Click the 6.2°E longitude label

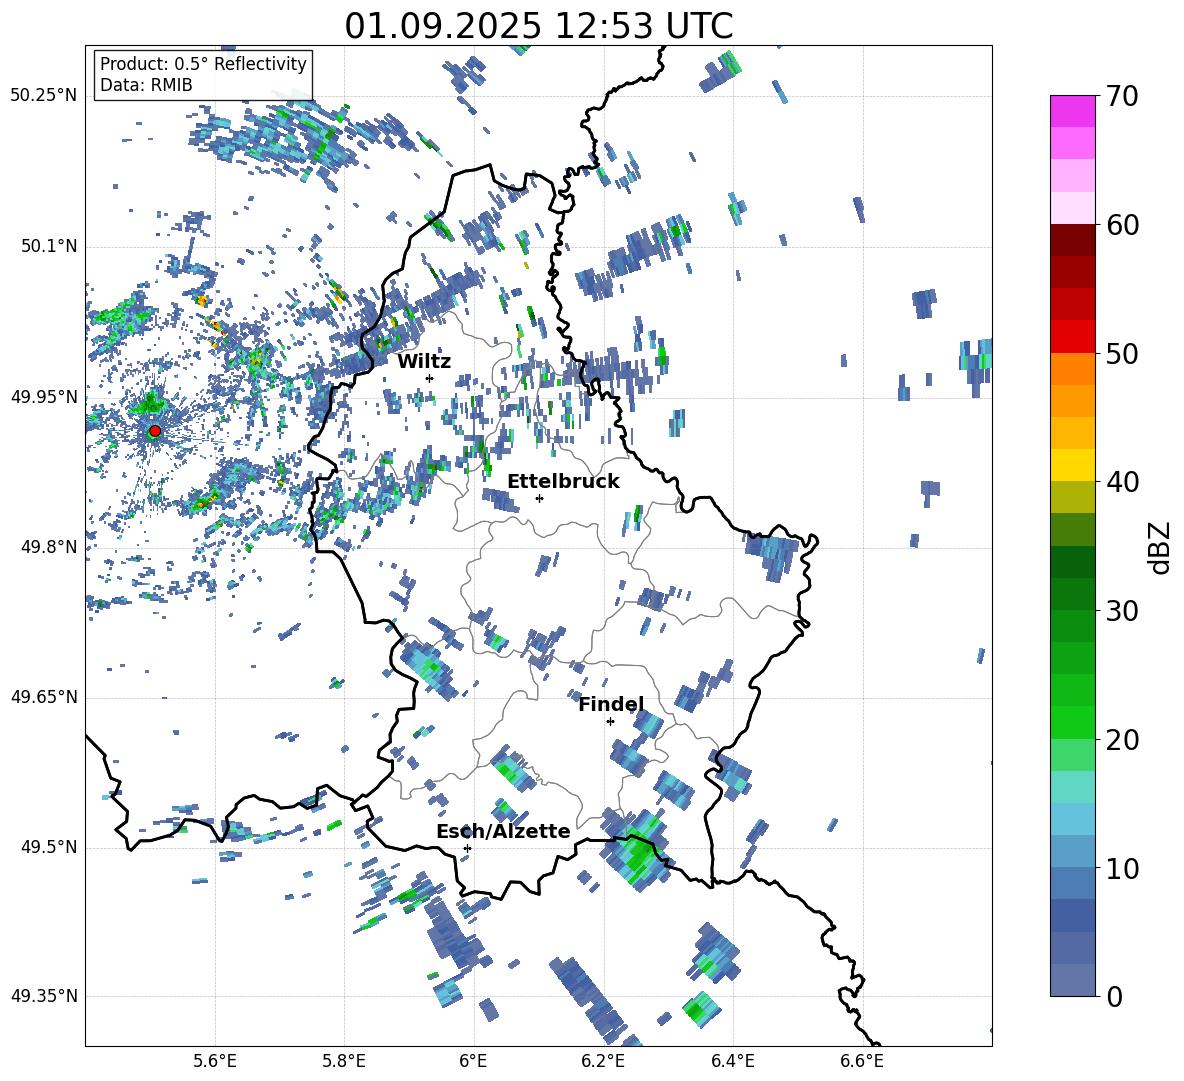pyautogui.click(x=603, y=1061)
